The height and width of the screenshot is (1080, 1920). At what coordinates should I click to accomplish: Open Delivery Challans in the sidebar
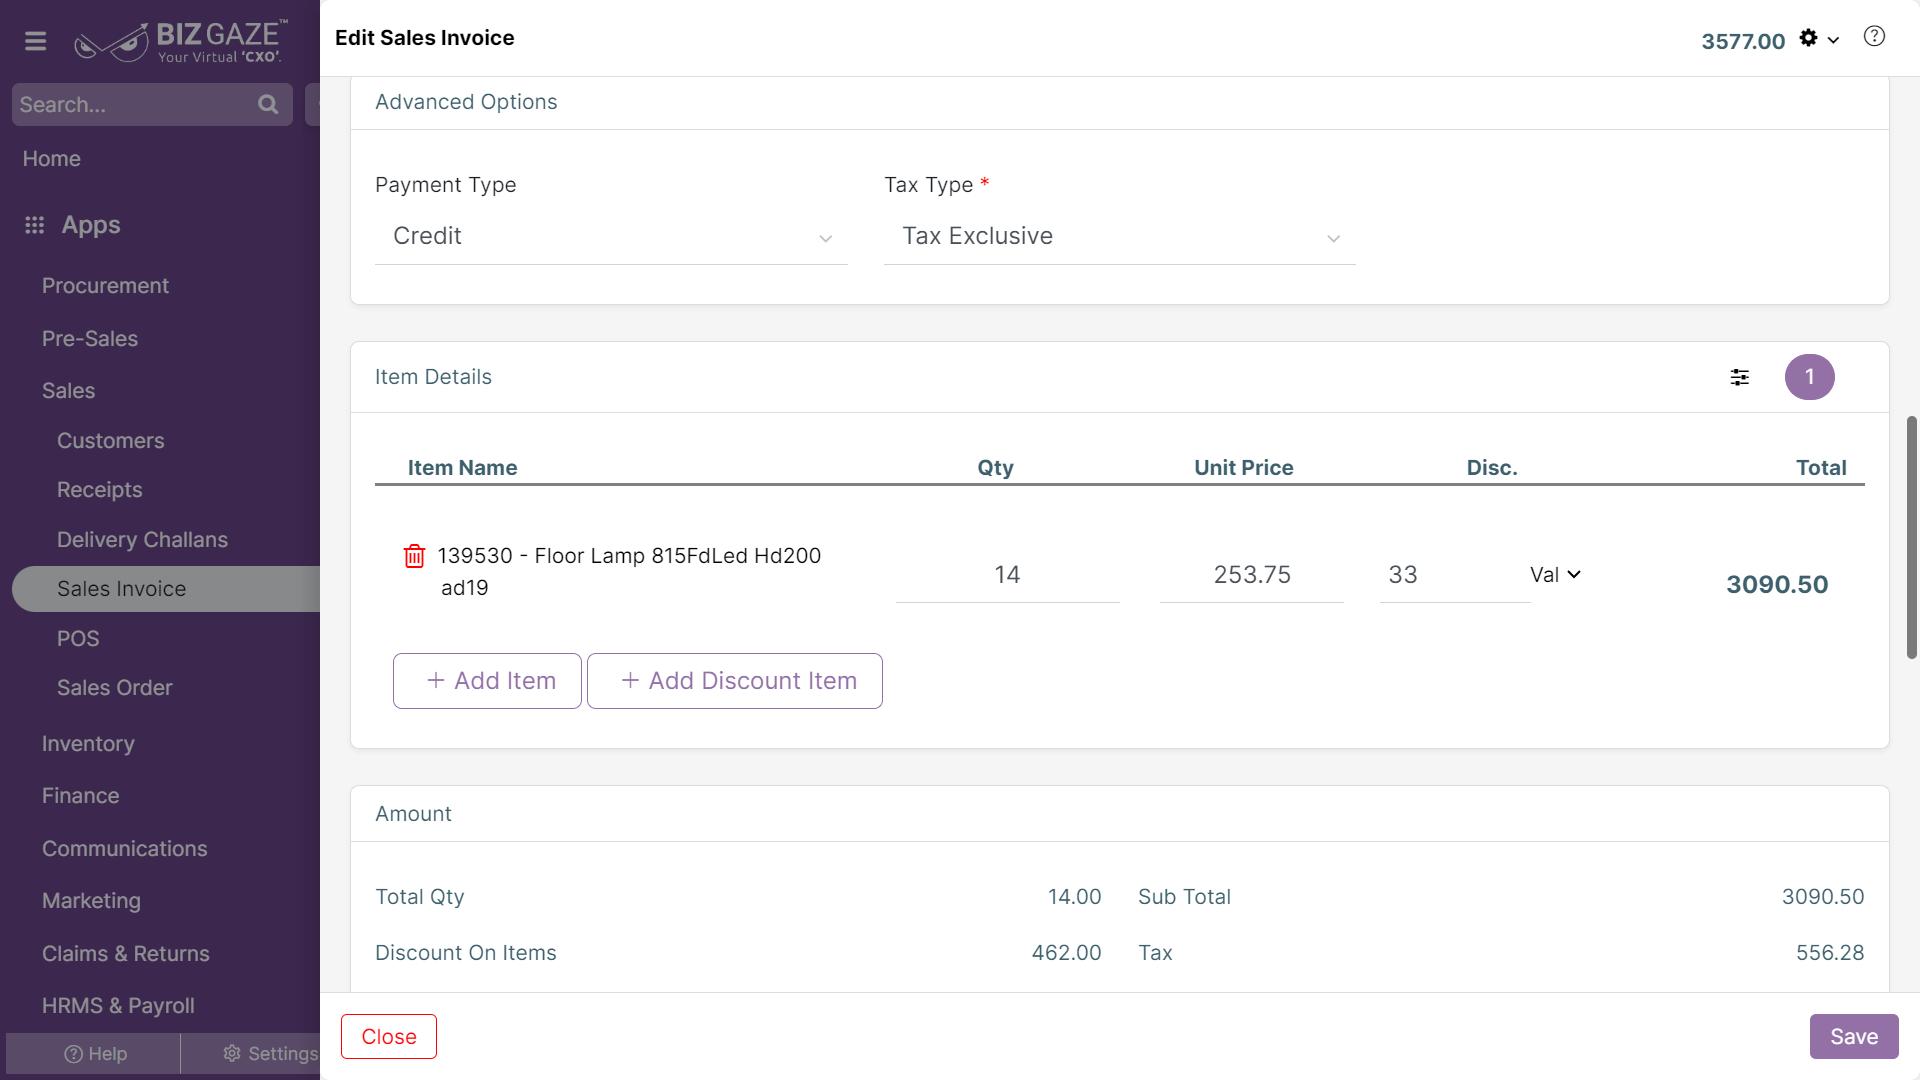click(x=142, y=540)
